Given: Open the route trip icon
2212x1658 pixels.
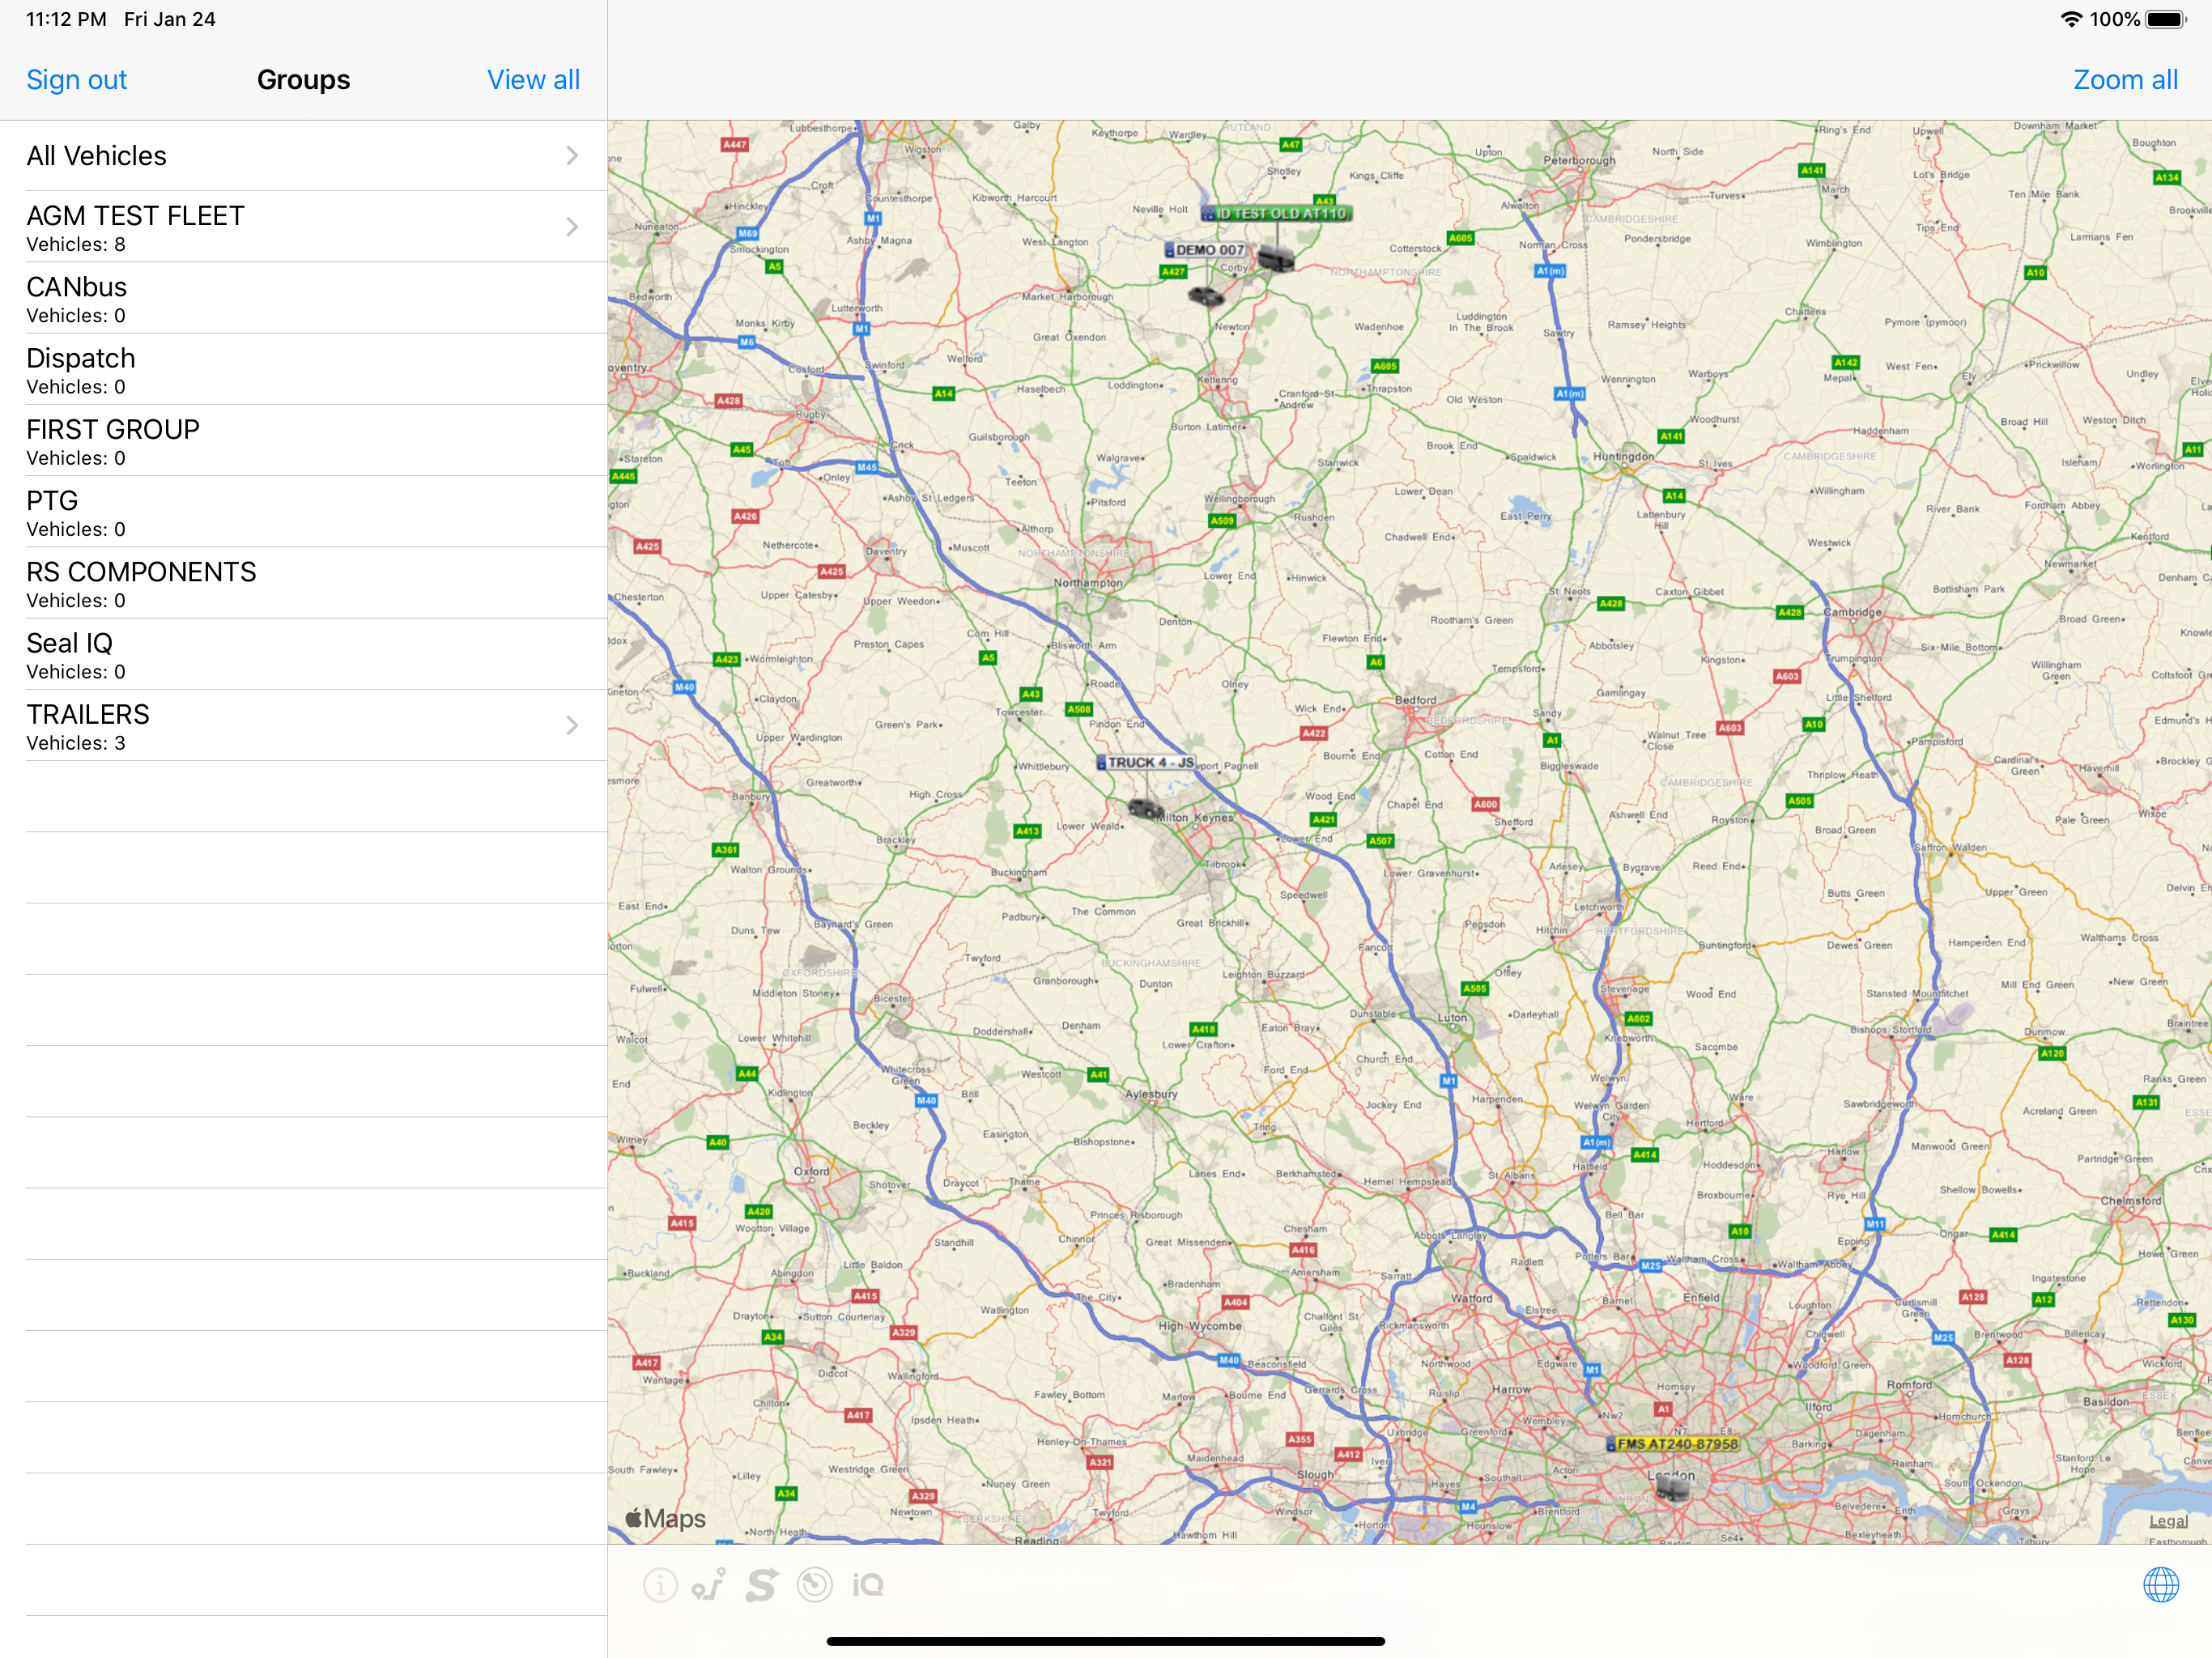Looking at the screenshot, I should coord(709,1585).
